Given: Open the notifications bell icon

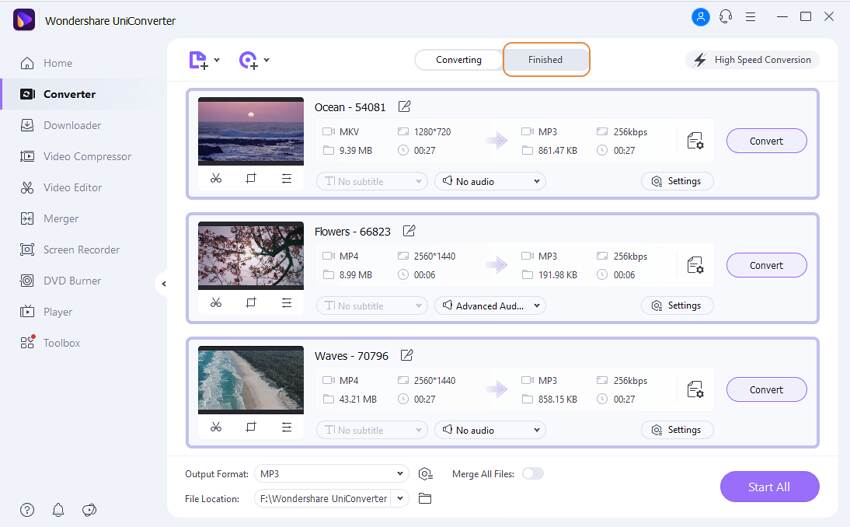Looking at the screenshot, I should click(x=58, y=510).
